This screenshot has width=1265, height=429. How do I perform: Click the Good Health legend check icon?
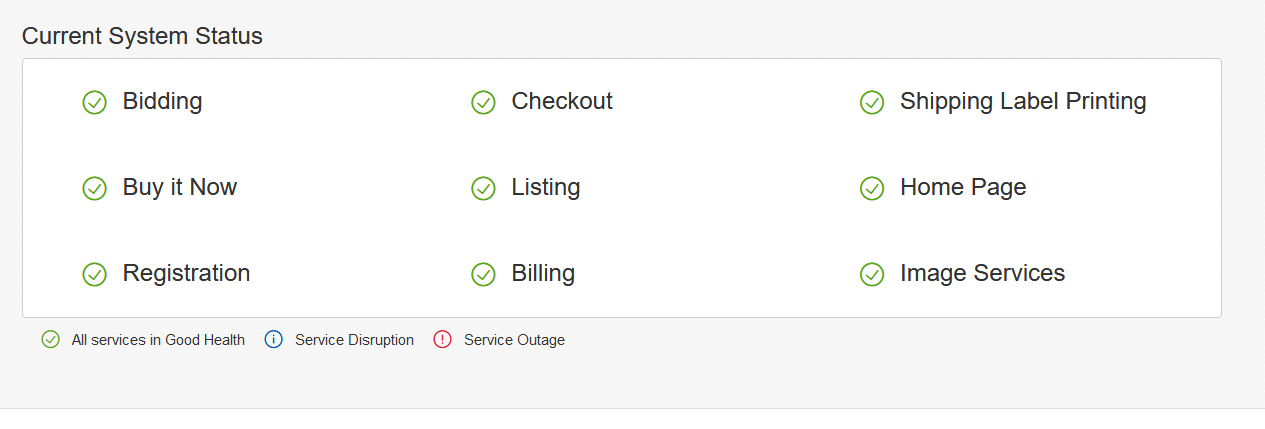click(x=51, y=340)
